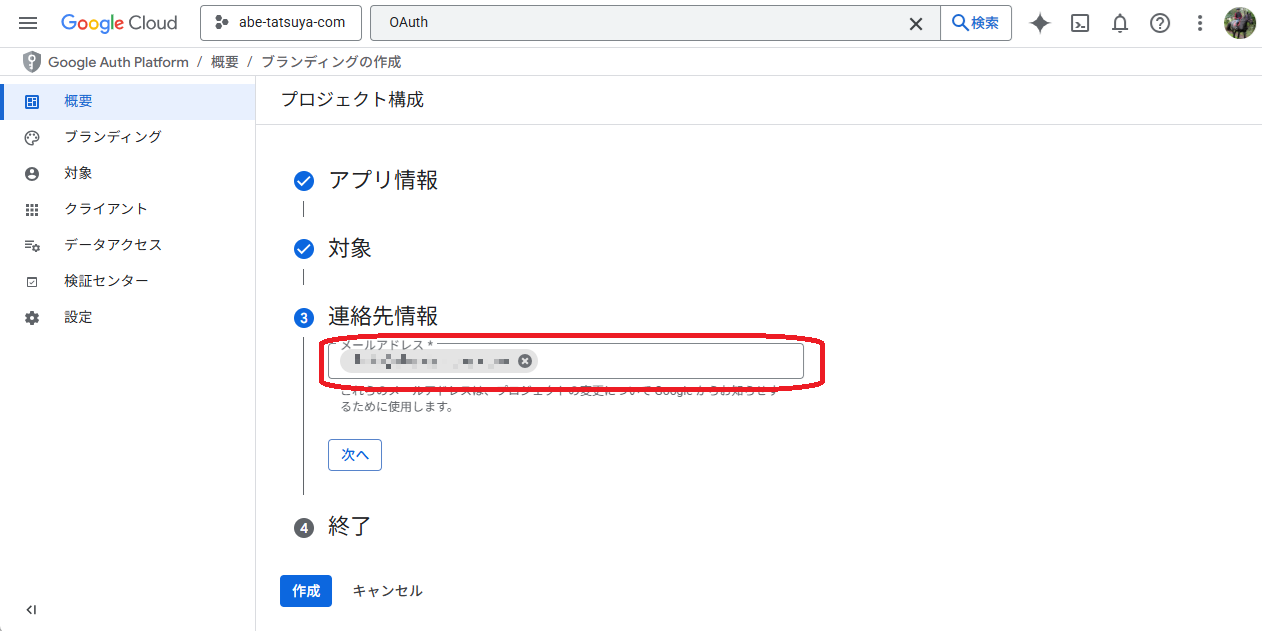1262x631 pixels.
Task: Open データアクセス sidebar item
Action: click(x=112, y=245)
